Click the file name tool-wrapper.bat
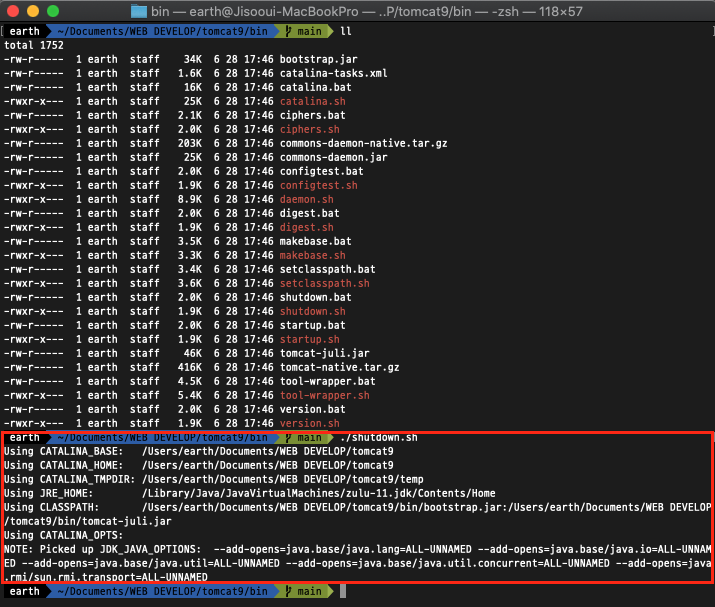 [327, 381]
